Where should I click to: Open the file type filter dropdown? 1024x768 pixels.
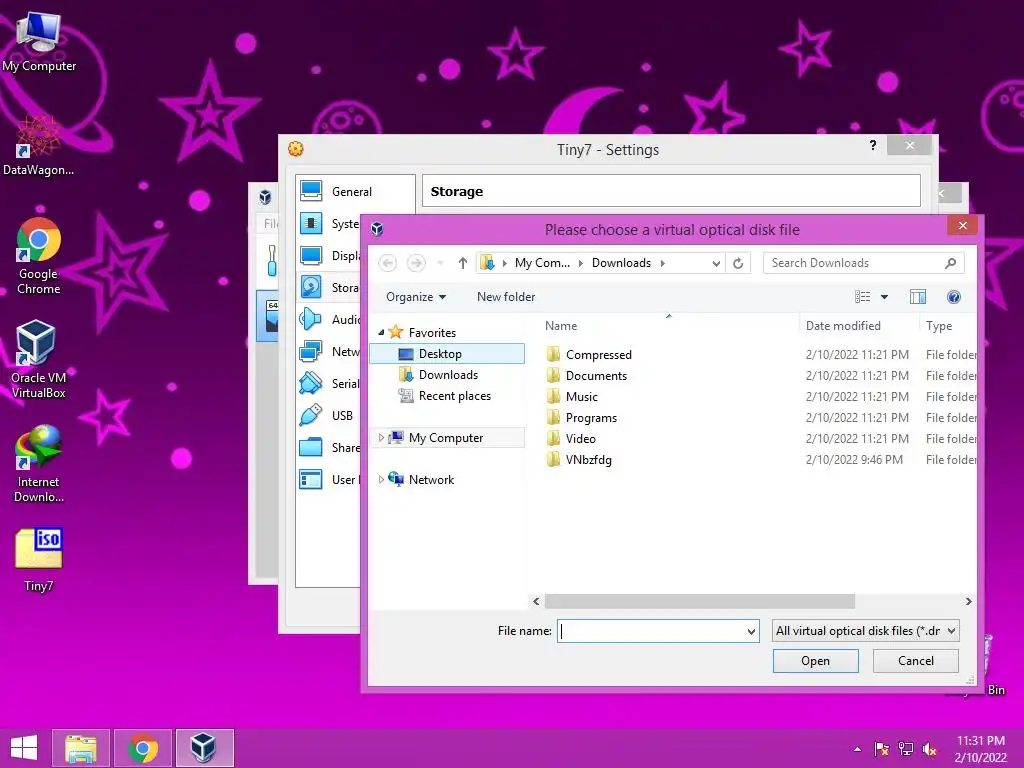click(x=865, y=631)
